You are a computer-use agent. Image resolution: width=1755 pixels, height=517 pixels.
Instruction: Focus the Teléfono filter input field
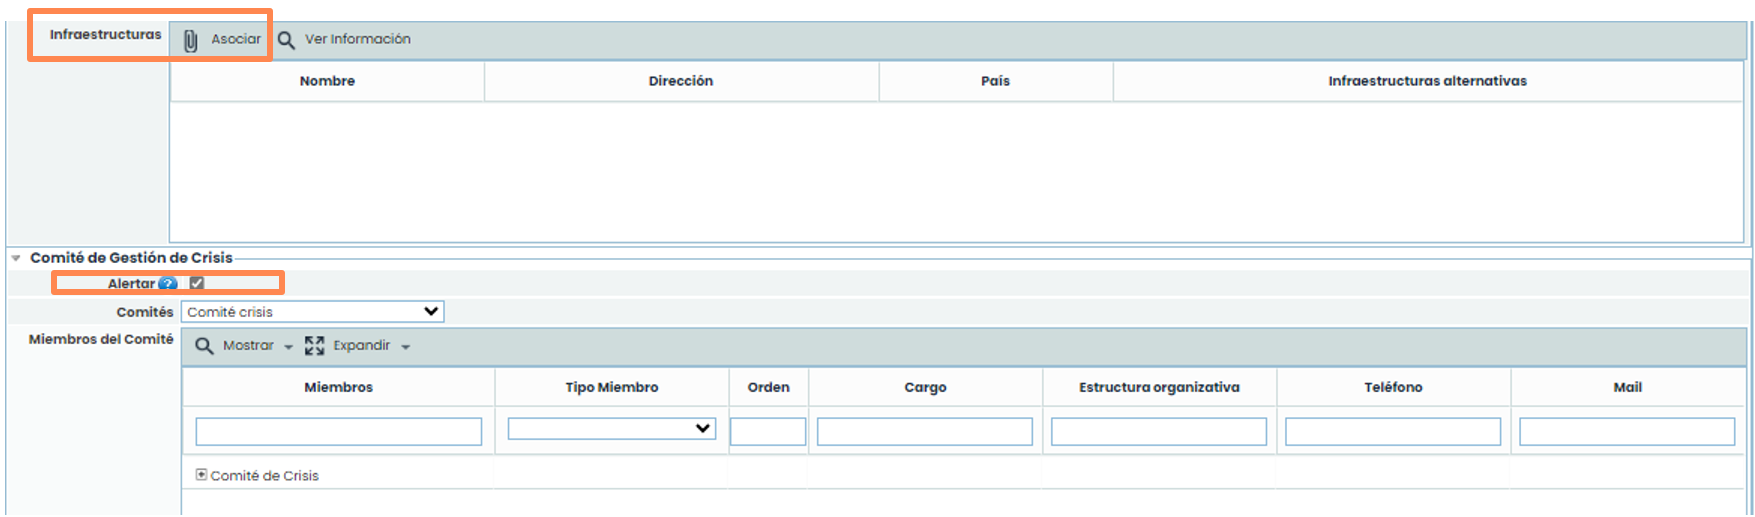(1392, 431)
